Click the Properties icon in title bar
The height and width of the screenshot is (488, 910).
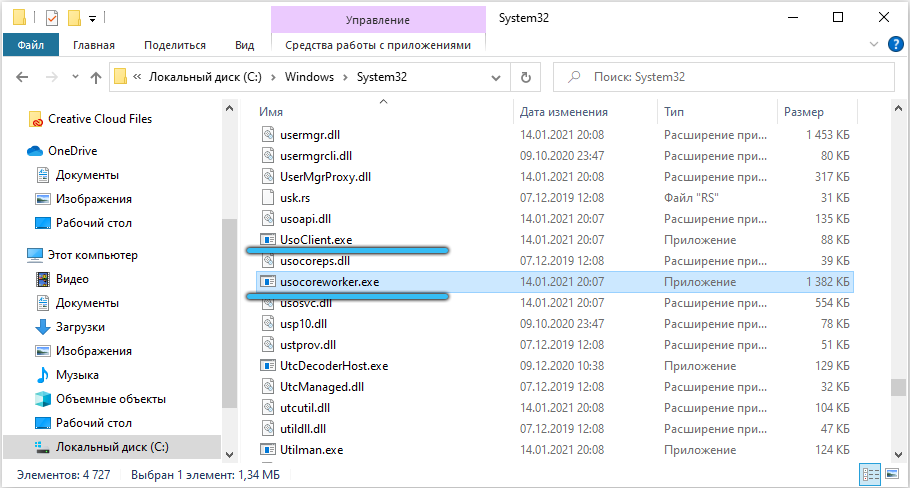52,18
